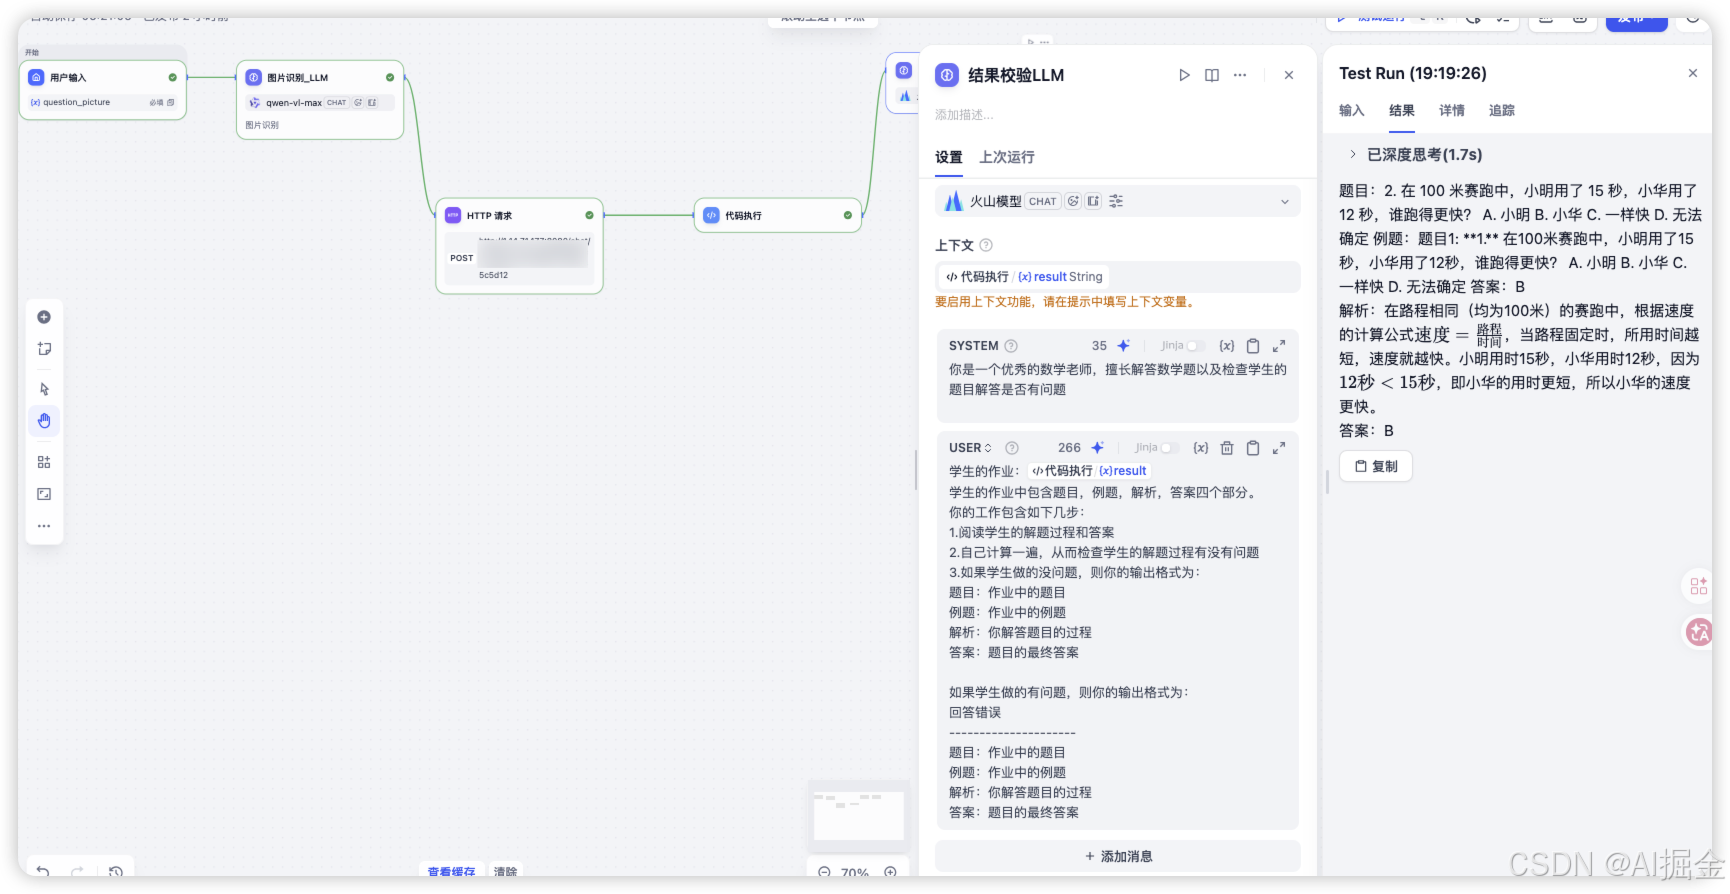This screenshot has width=1730, height=894.
Task: Click the 查看缓存 button
Action: click(451, 872)
